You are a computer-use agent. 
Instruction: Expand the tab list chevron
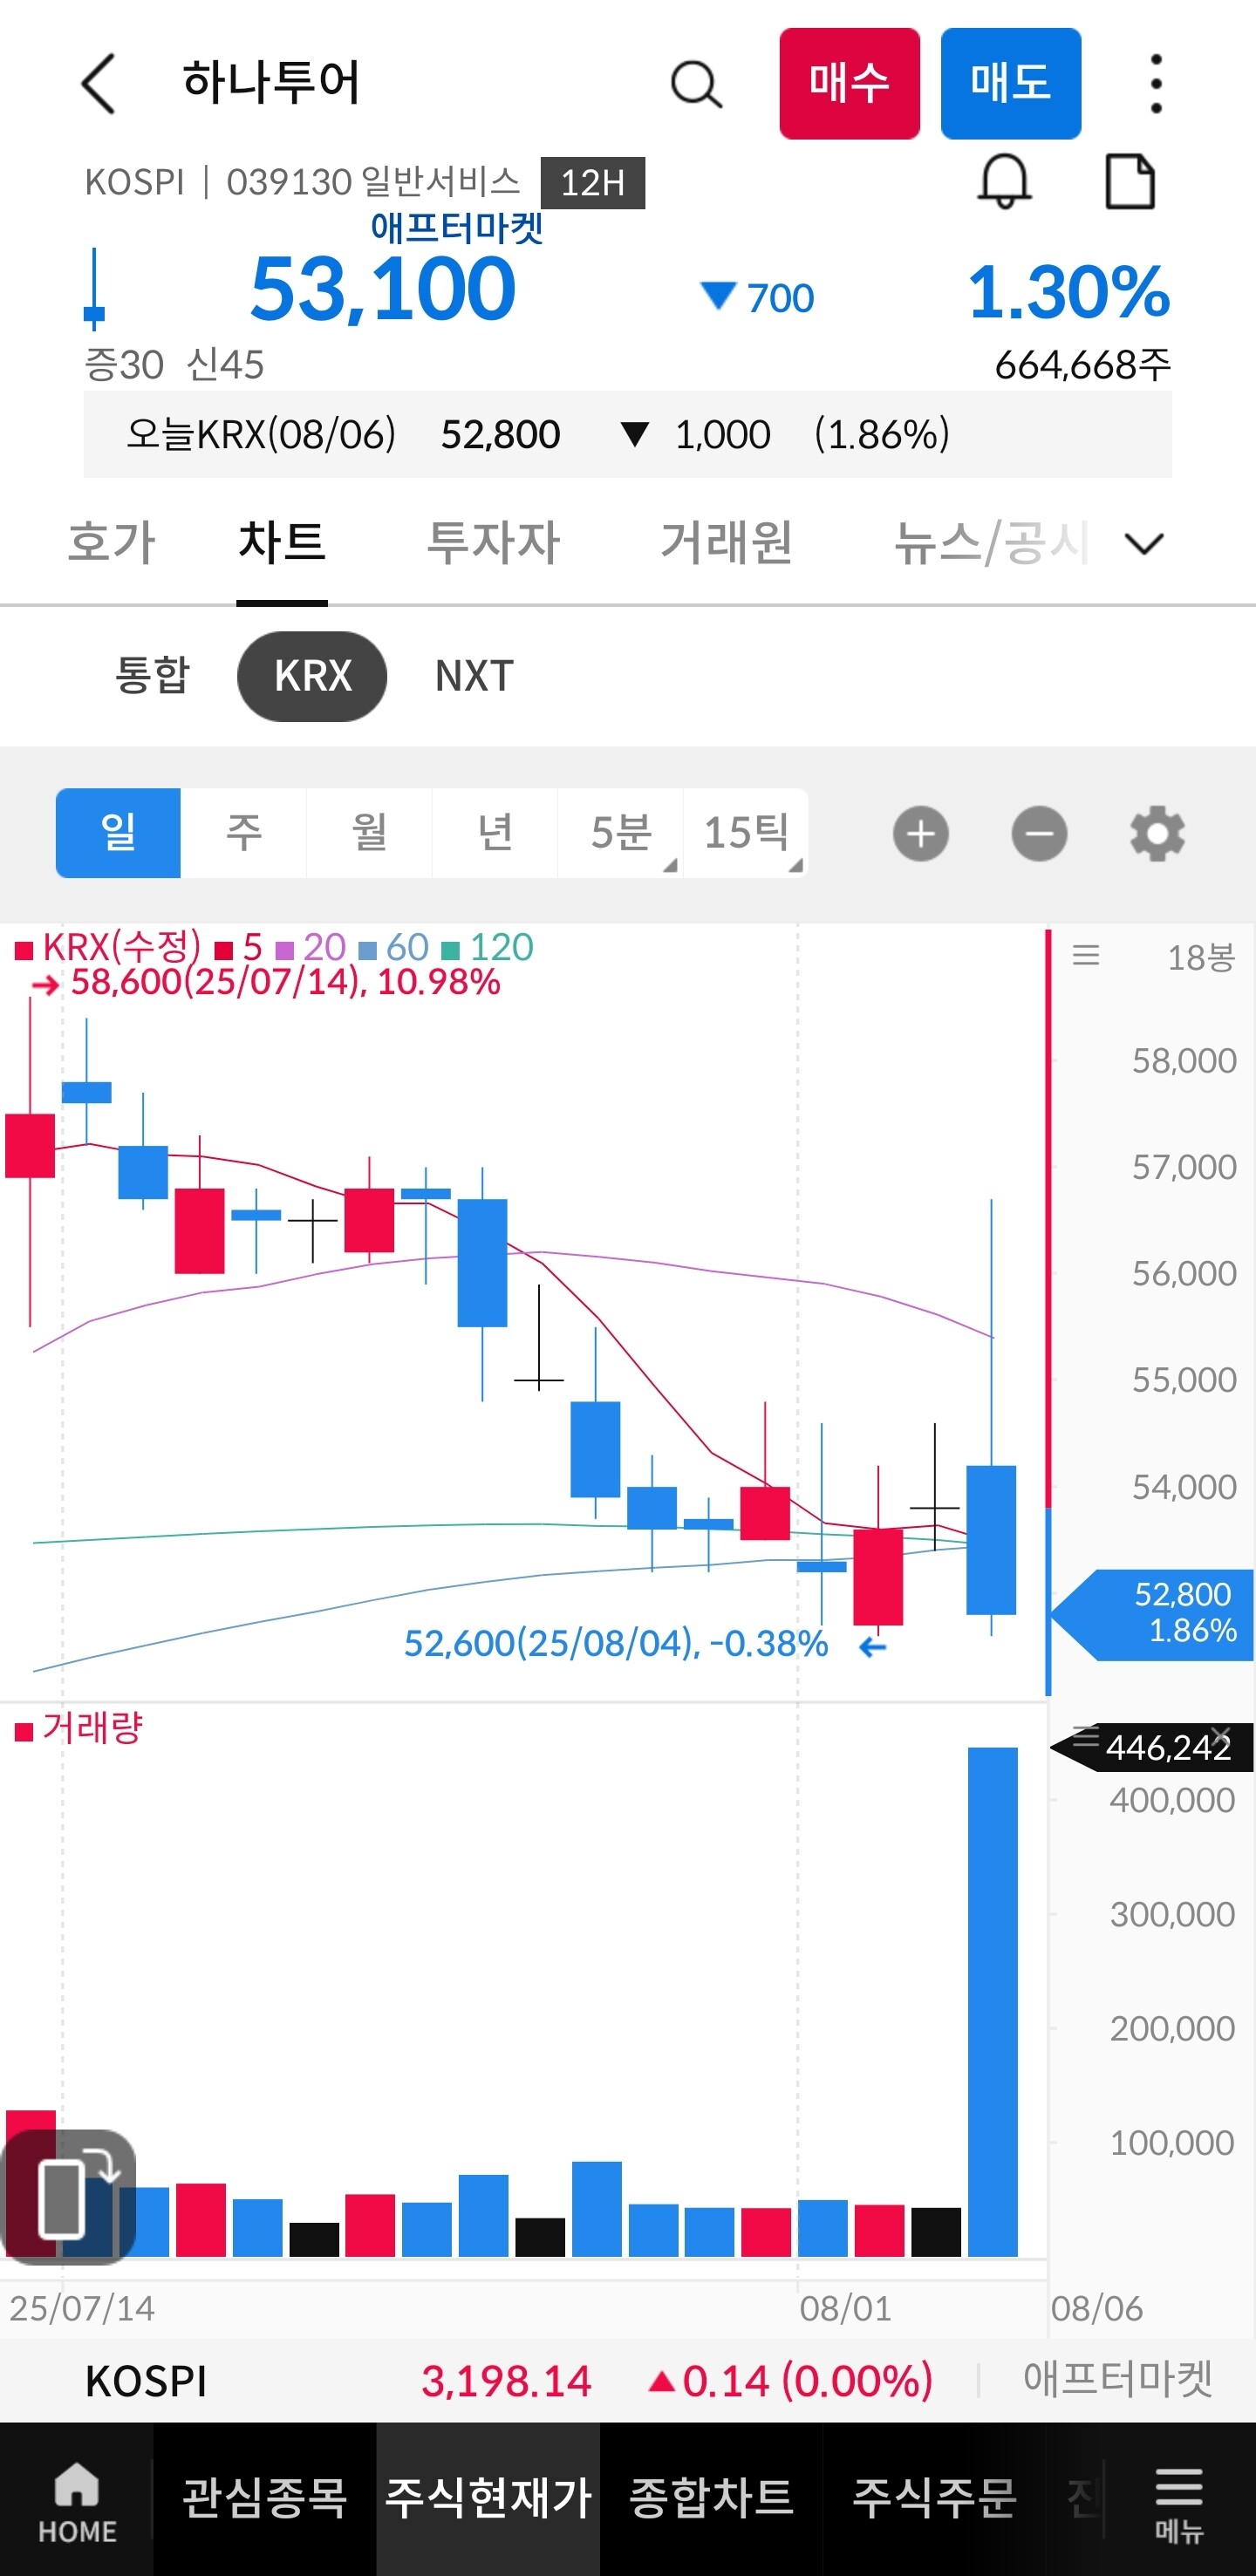pyautogui.click(x=1144, y=543)
